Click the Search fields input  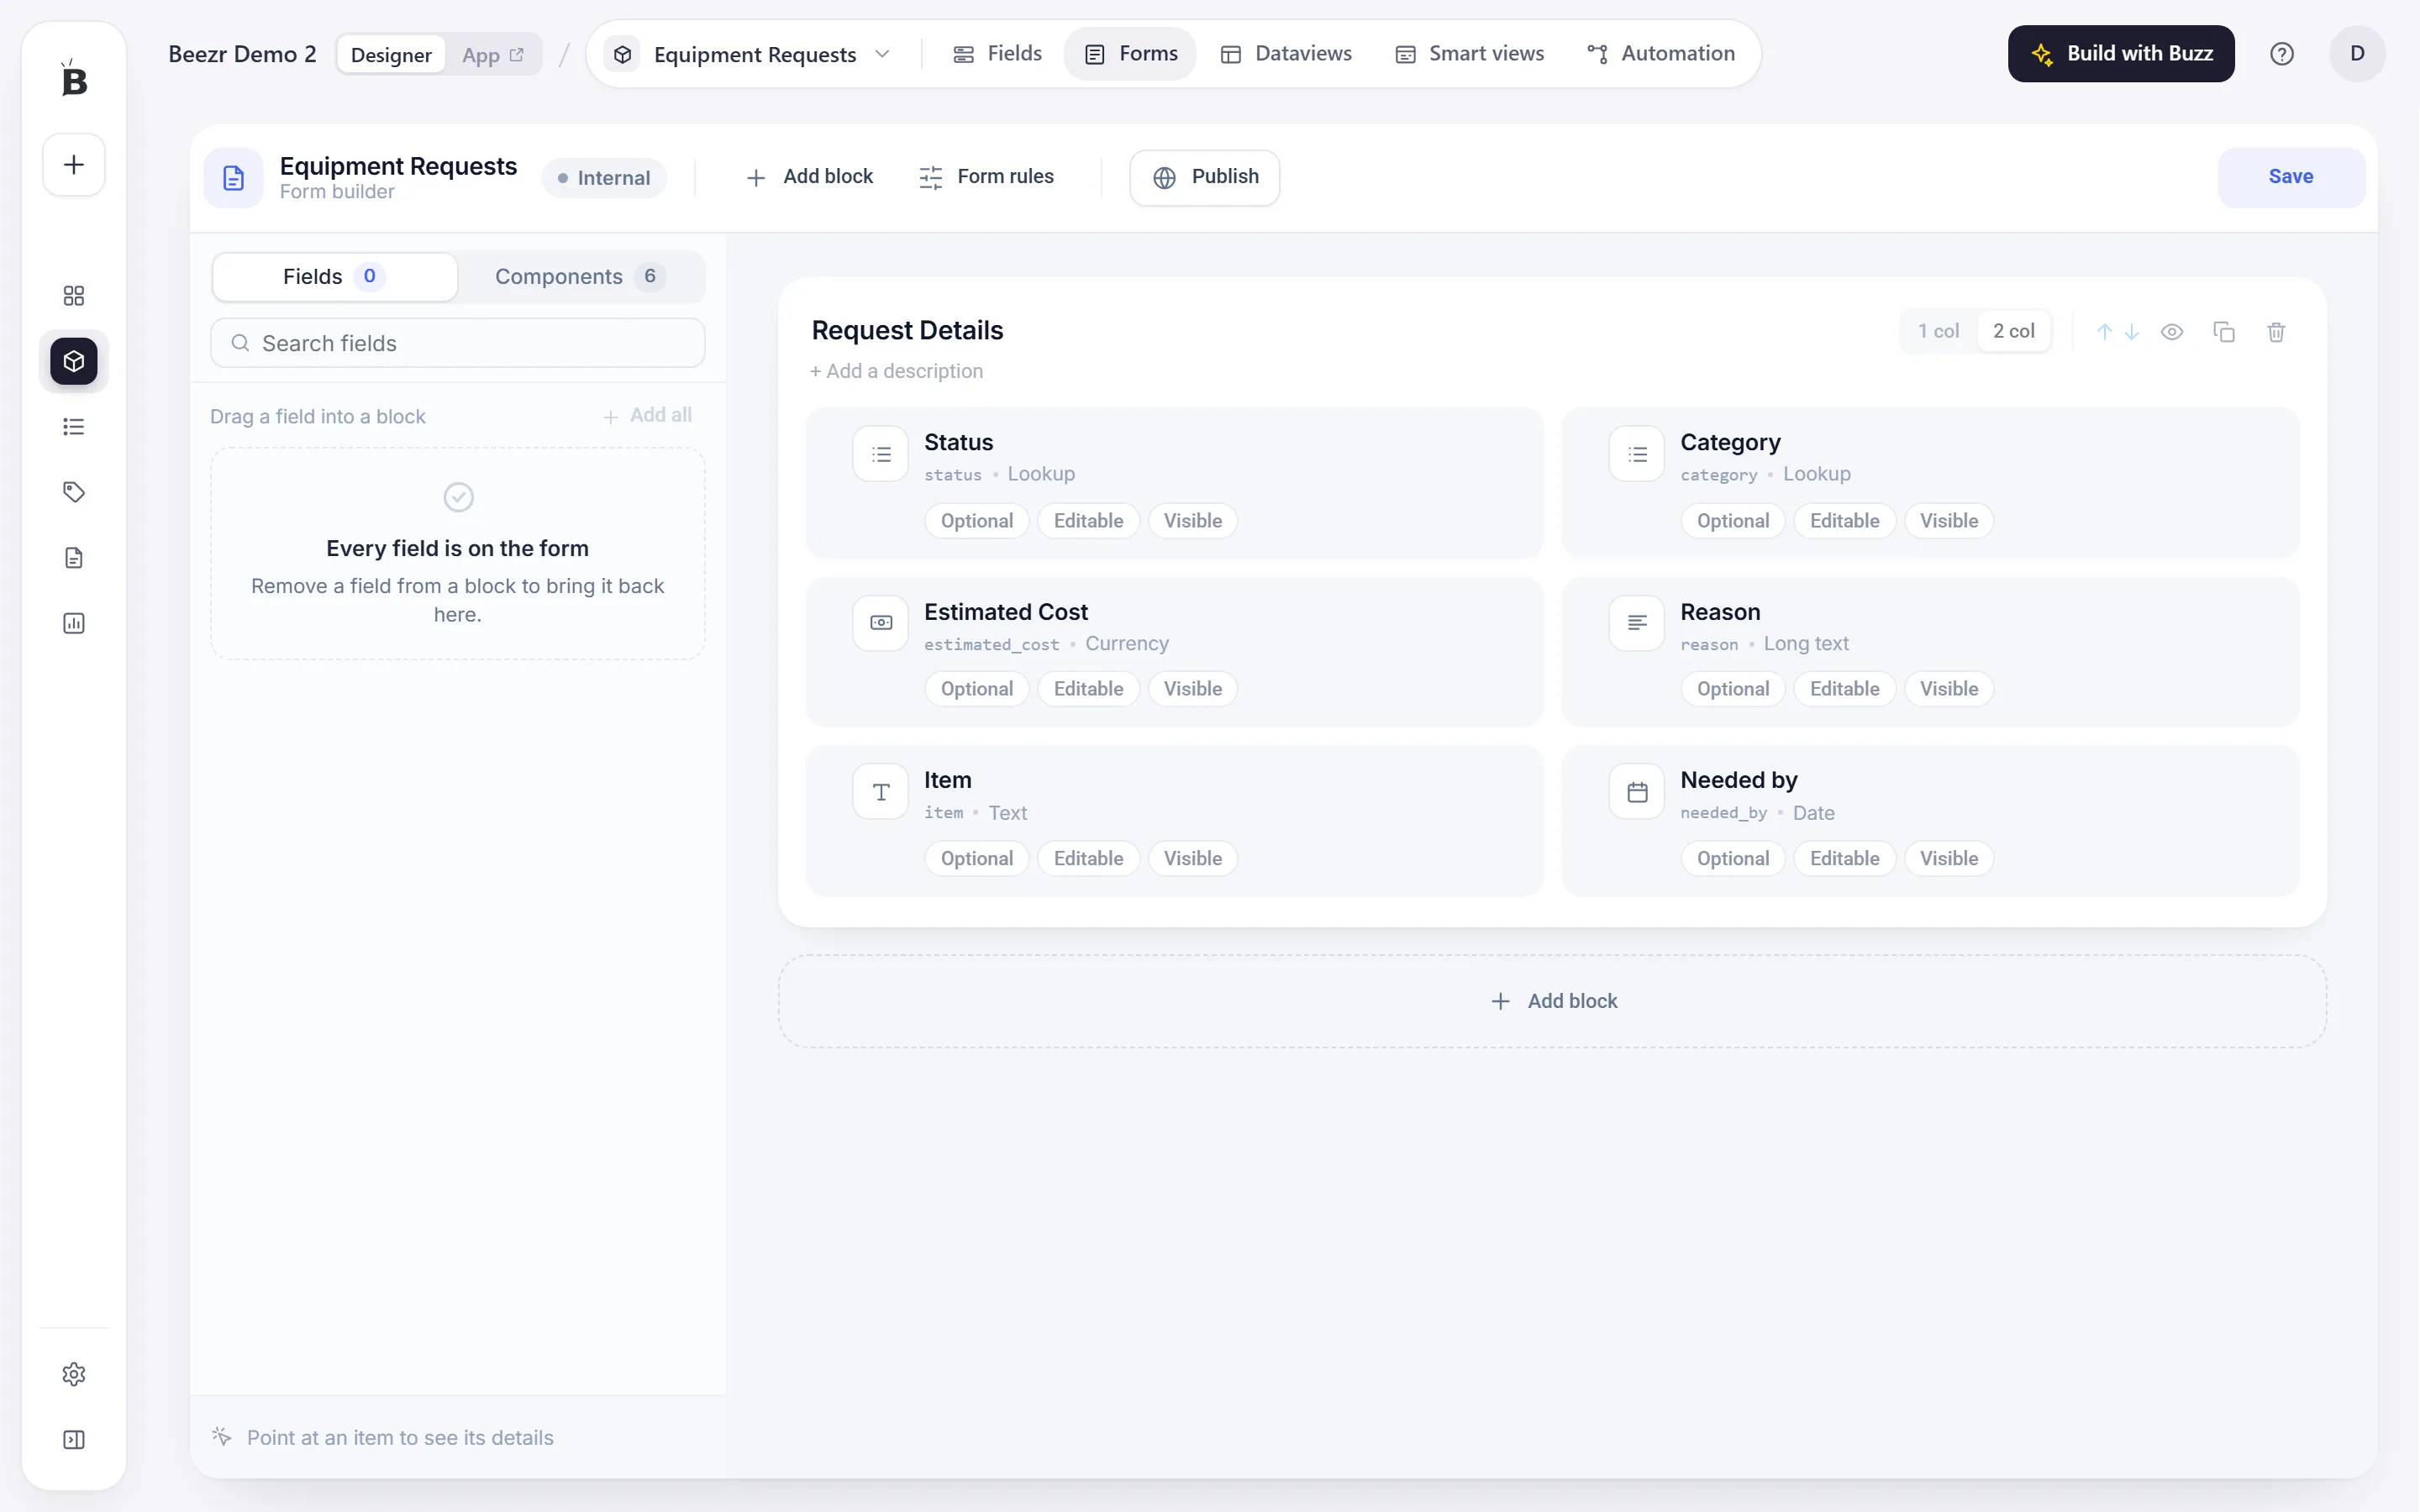click(458, 343)
